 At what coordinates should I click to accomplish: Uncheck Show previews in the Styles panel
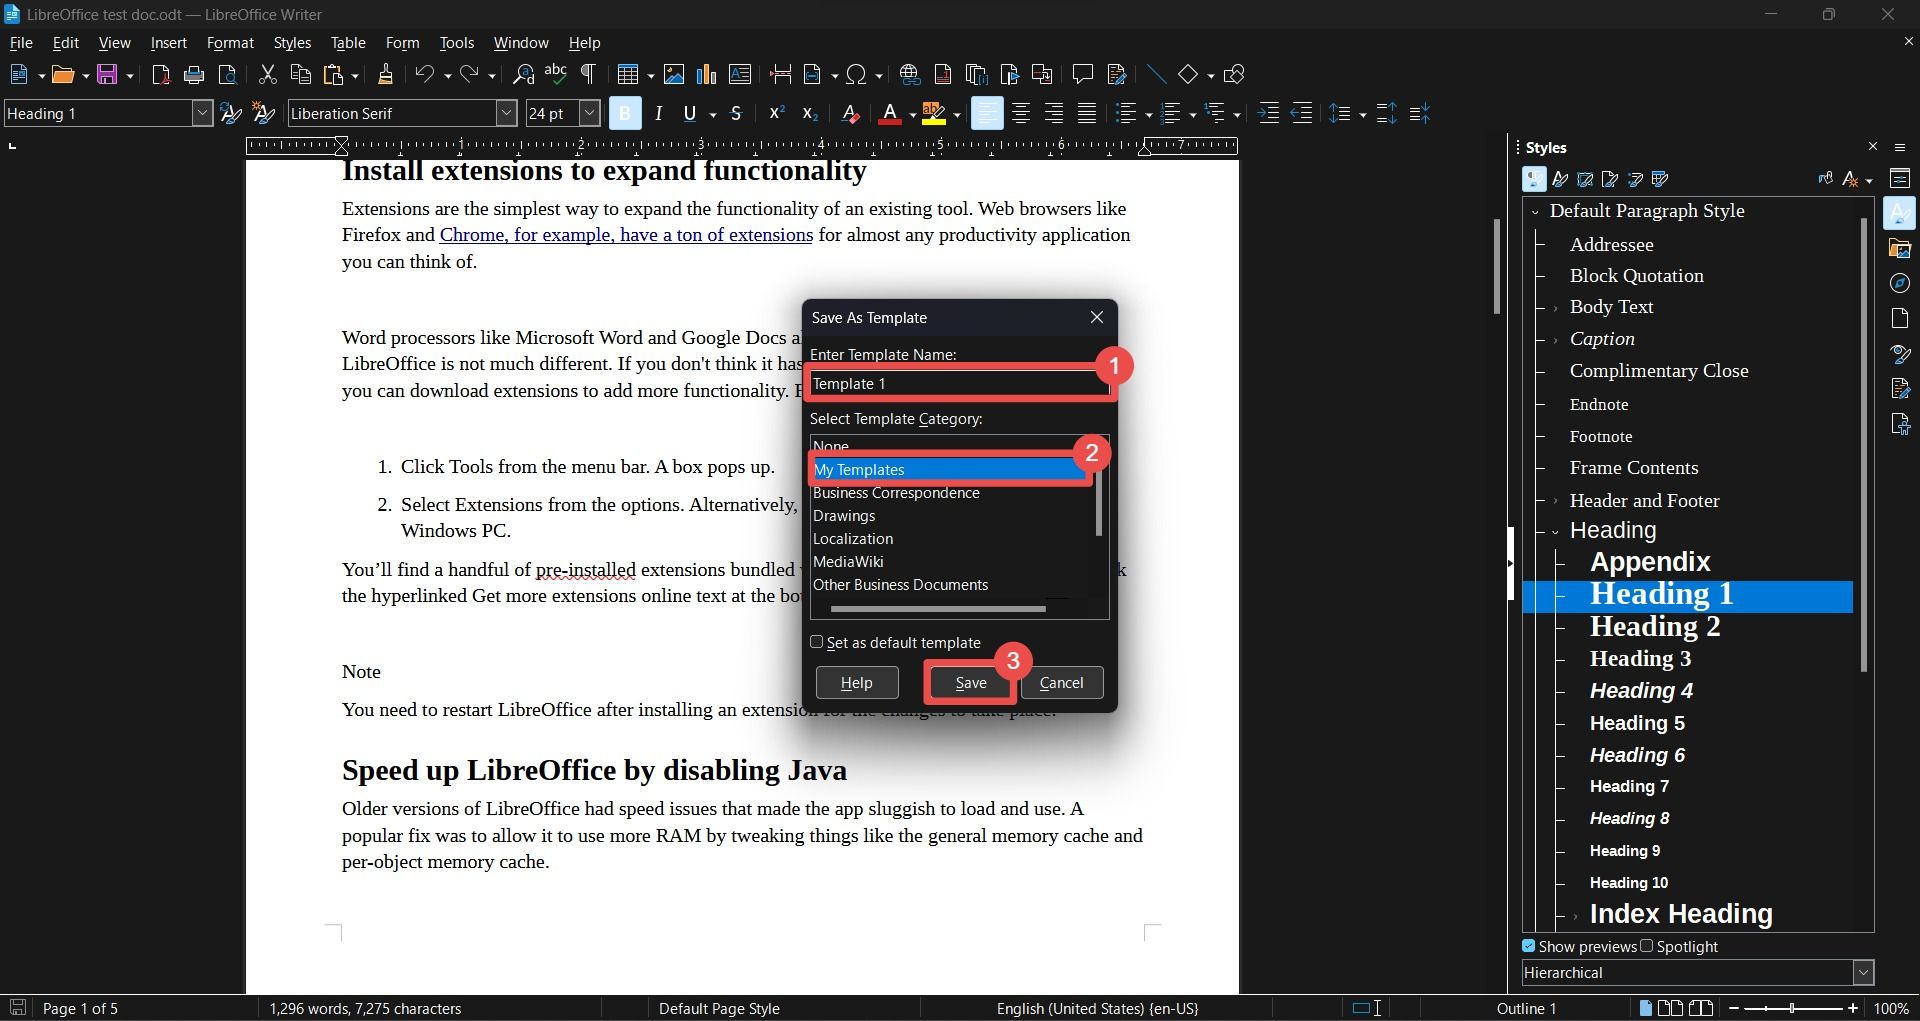pyautogui.click(x=1529, y=946)
